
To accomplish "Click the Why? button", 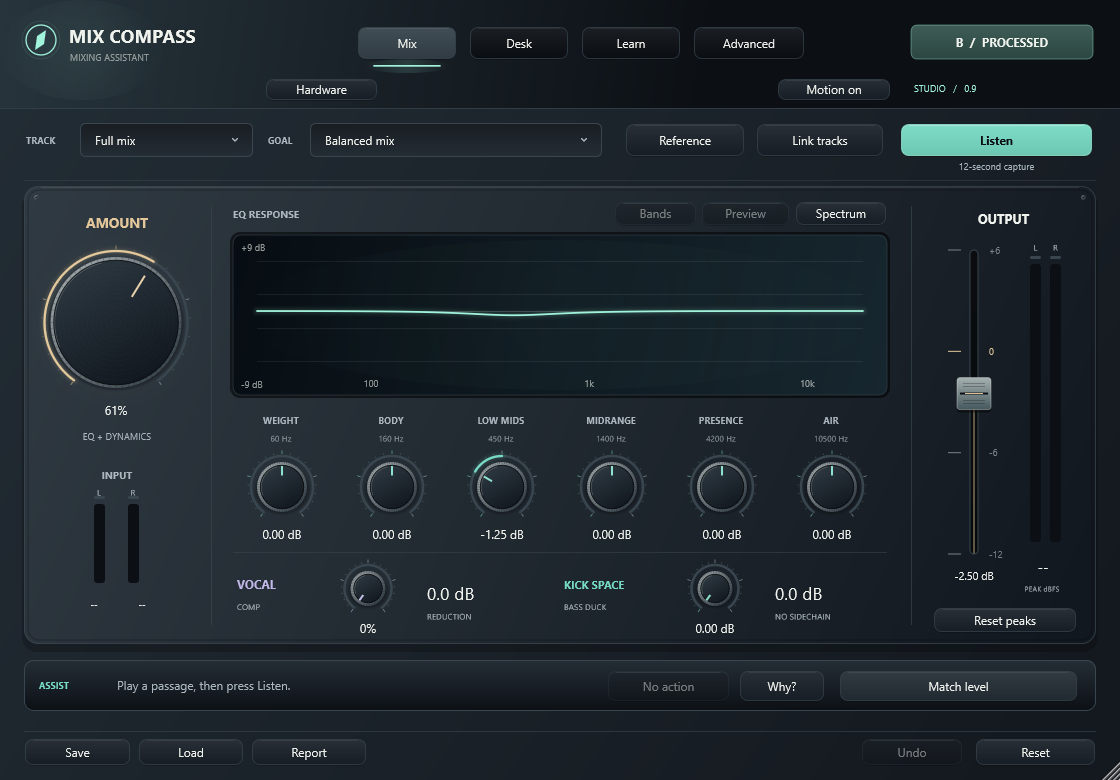I will tap(781, 686).
